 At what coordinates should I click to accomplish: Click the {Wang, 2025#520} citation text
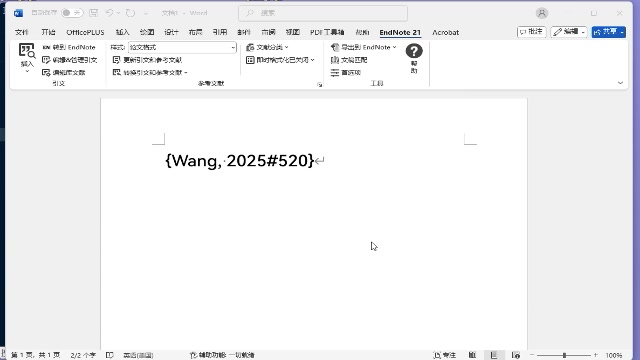click(x=240, y=161)
